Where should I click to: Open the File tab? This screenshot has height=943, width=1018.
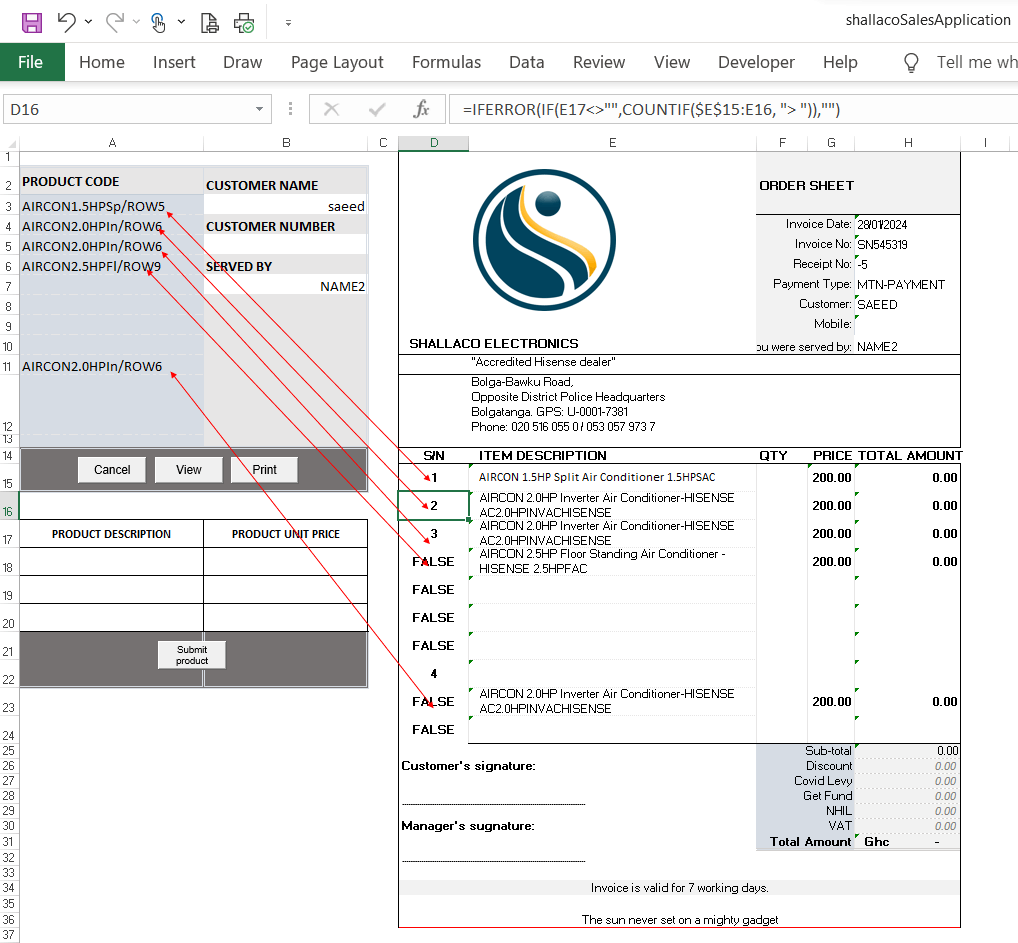pyautogui.click(x=31, y=62)
